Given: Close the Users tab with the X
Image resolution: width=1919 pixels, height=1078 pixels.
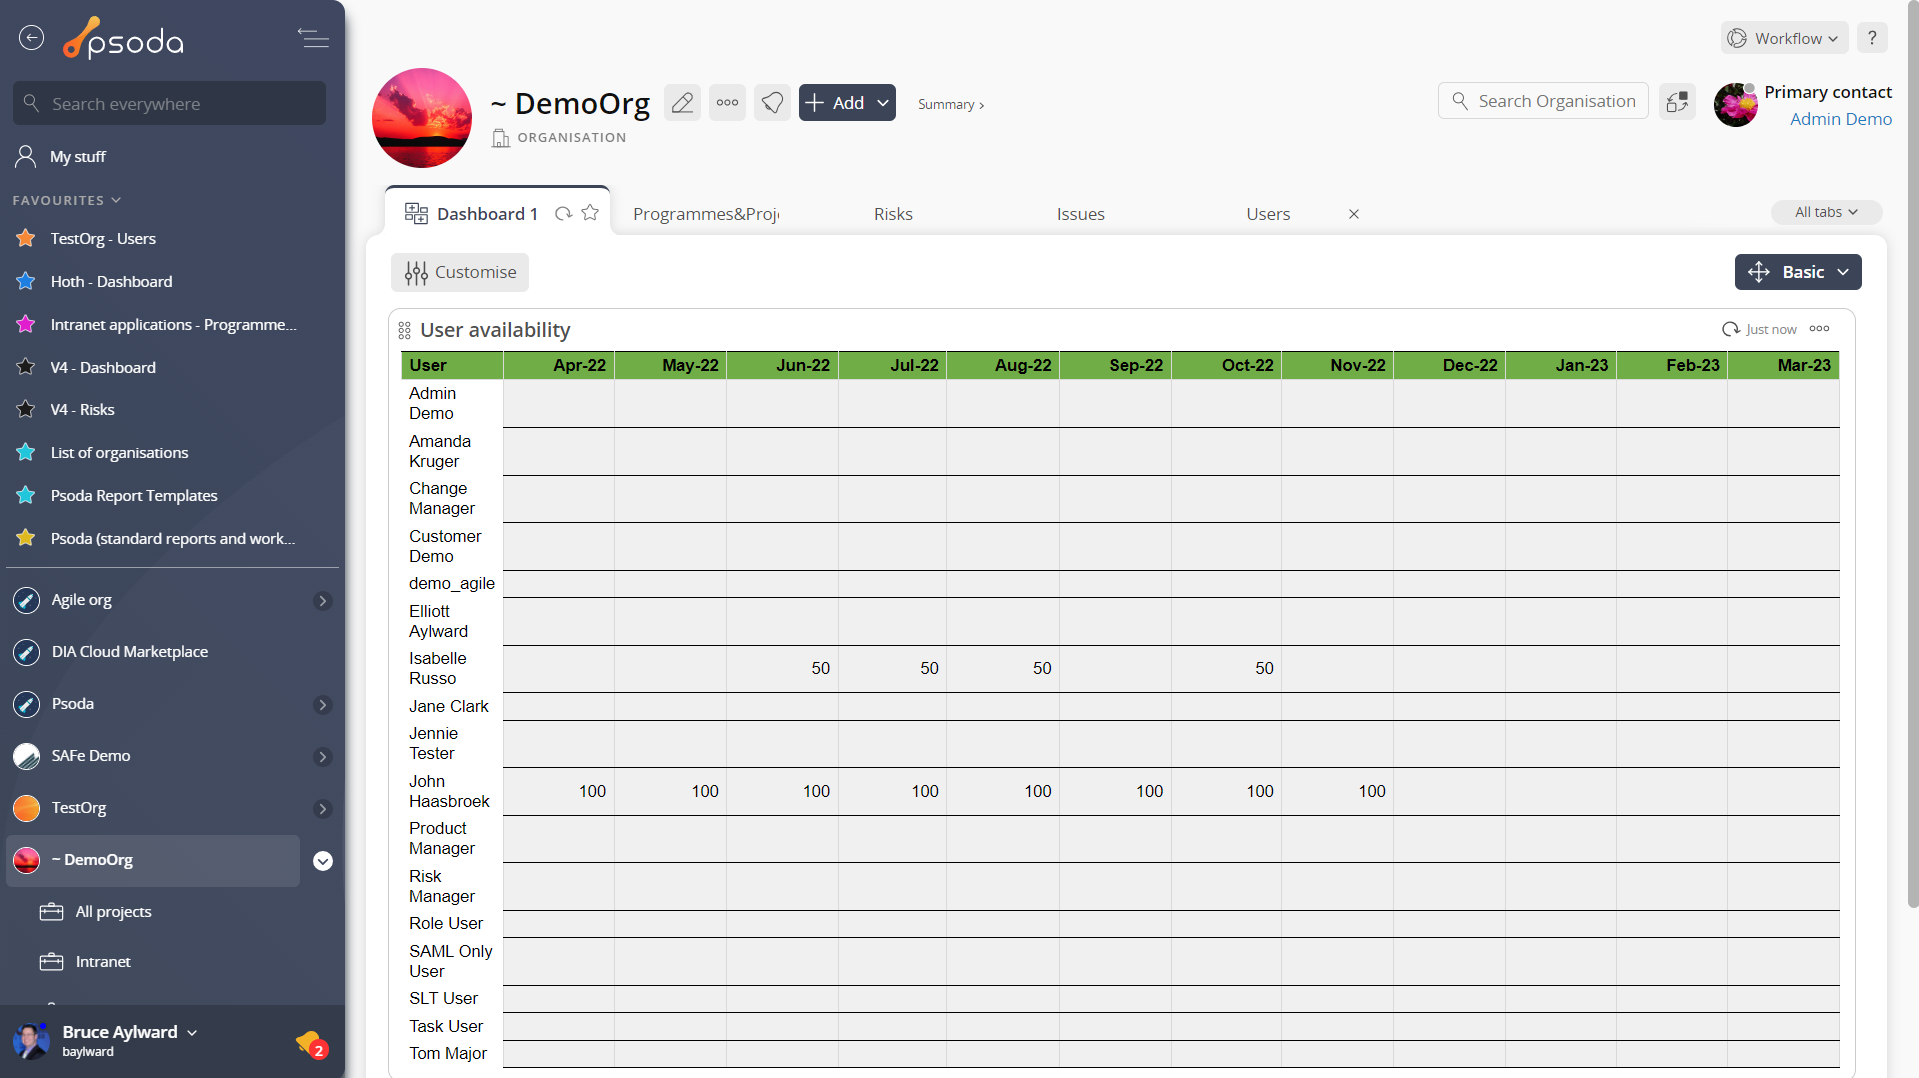Looking at the screenshot, I should (1353, 214).
